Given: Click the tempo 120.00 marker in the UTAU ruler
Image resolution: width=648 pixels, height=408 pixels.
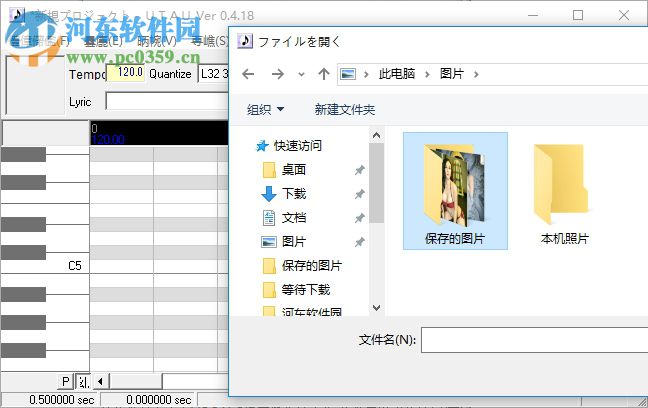Looking at the screenshot, I should 108,139.
